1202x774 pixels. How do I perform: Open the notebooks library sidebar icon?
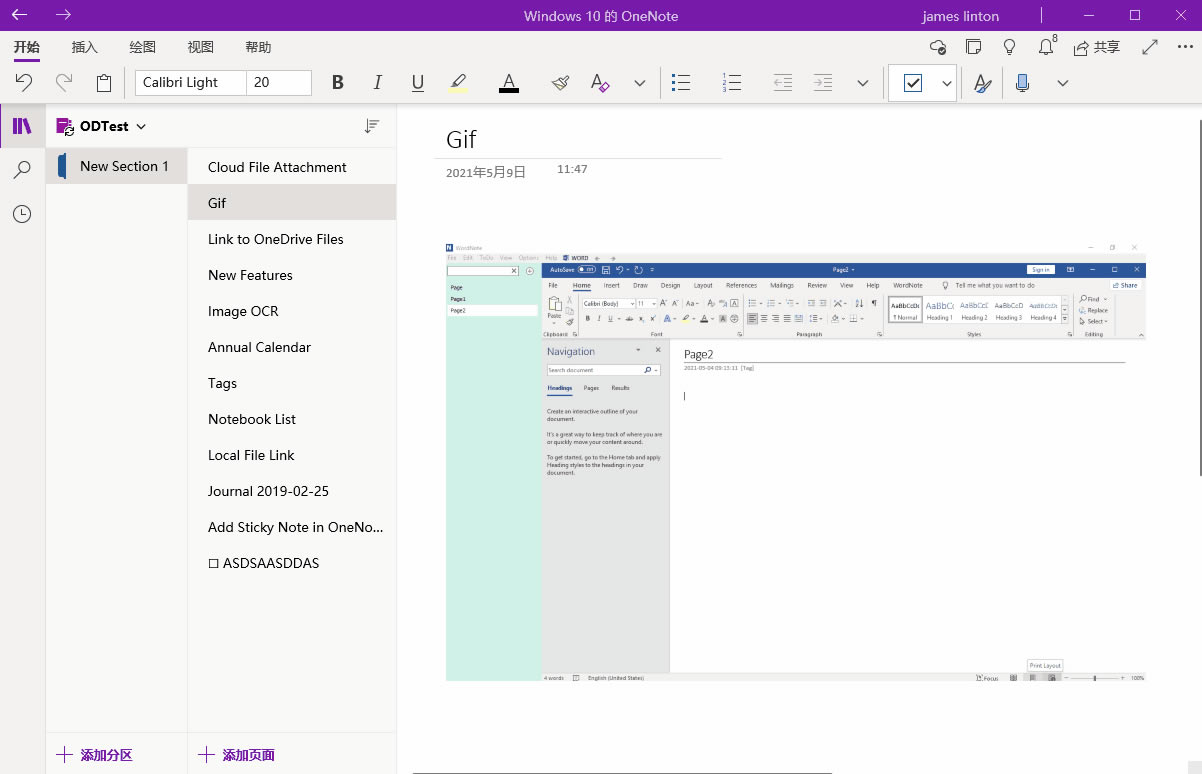tap(21, 125)
